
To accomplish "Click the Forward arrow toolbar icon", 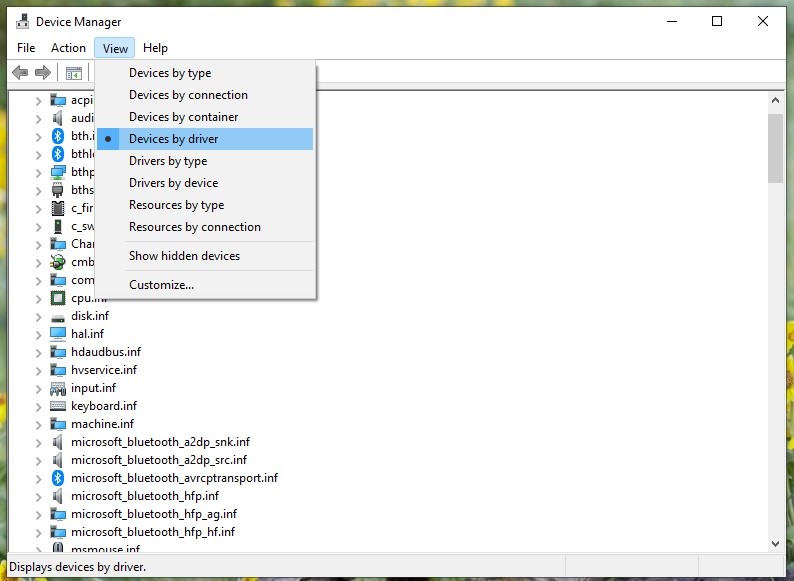I will (x=43, y=72).
